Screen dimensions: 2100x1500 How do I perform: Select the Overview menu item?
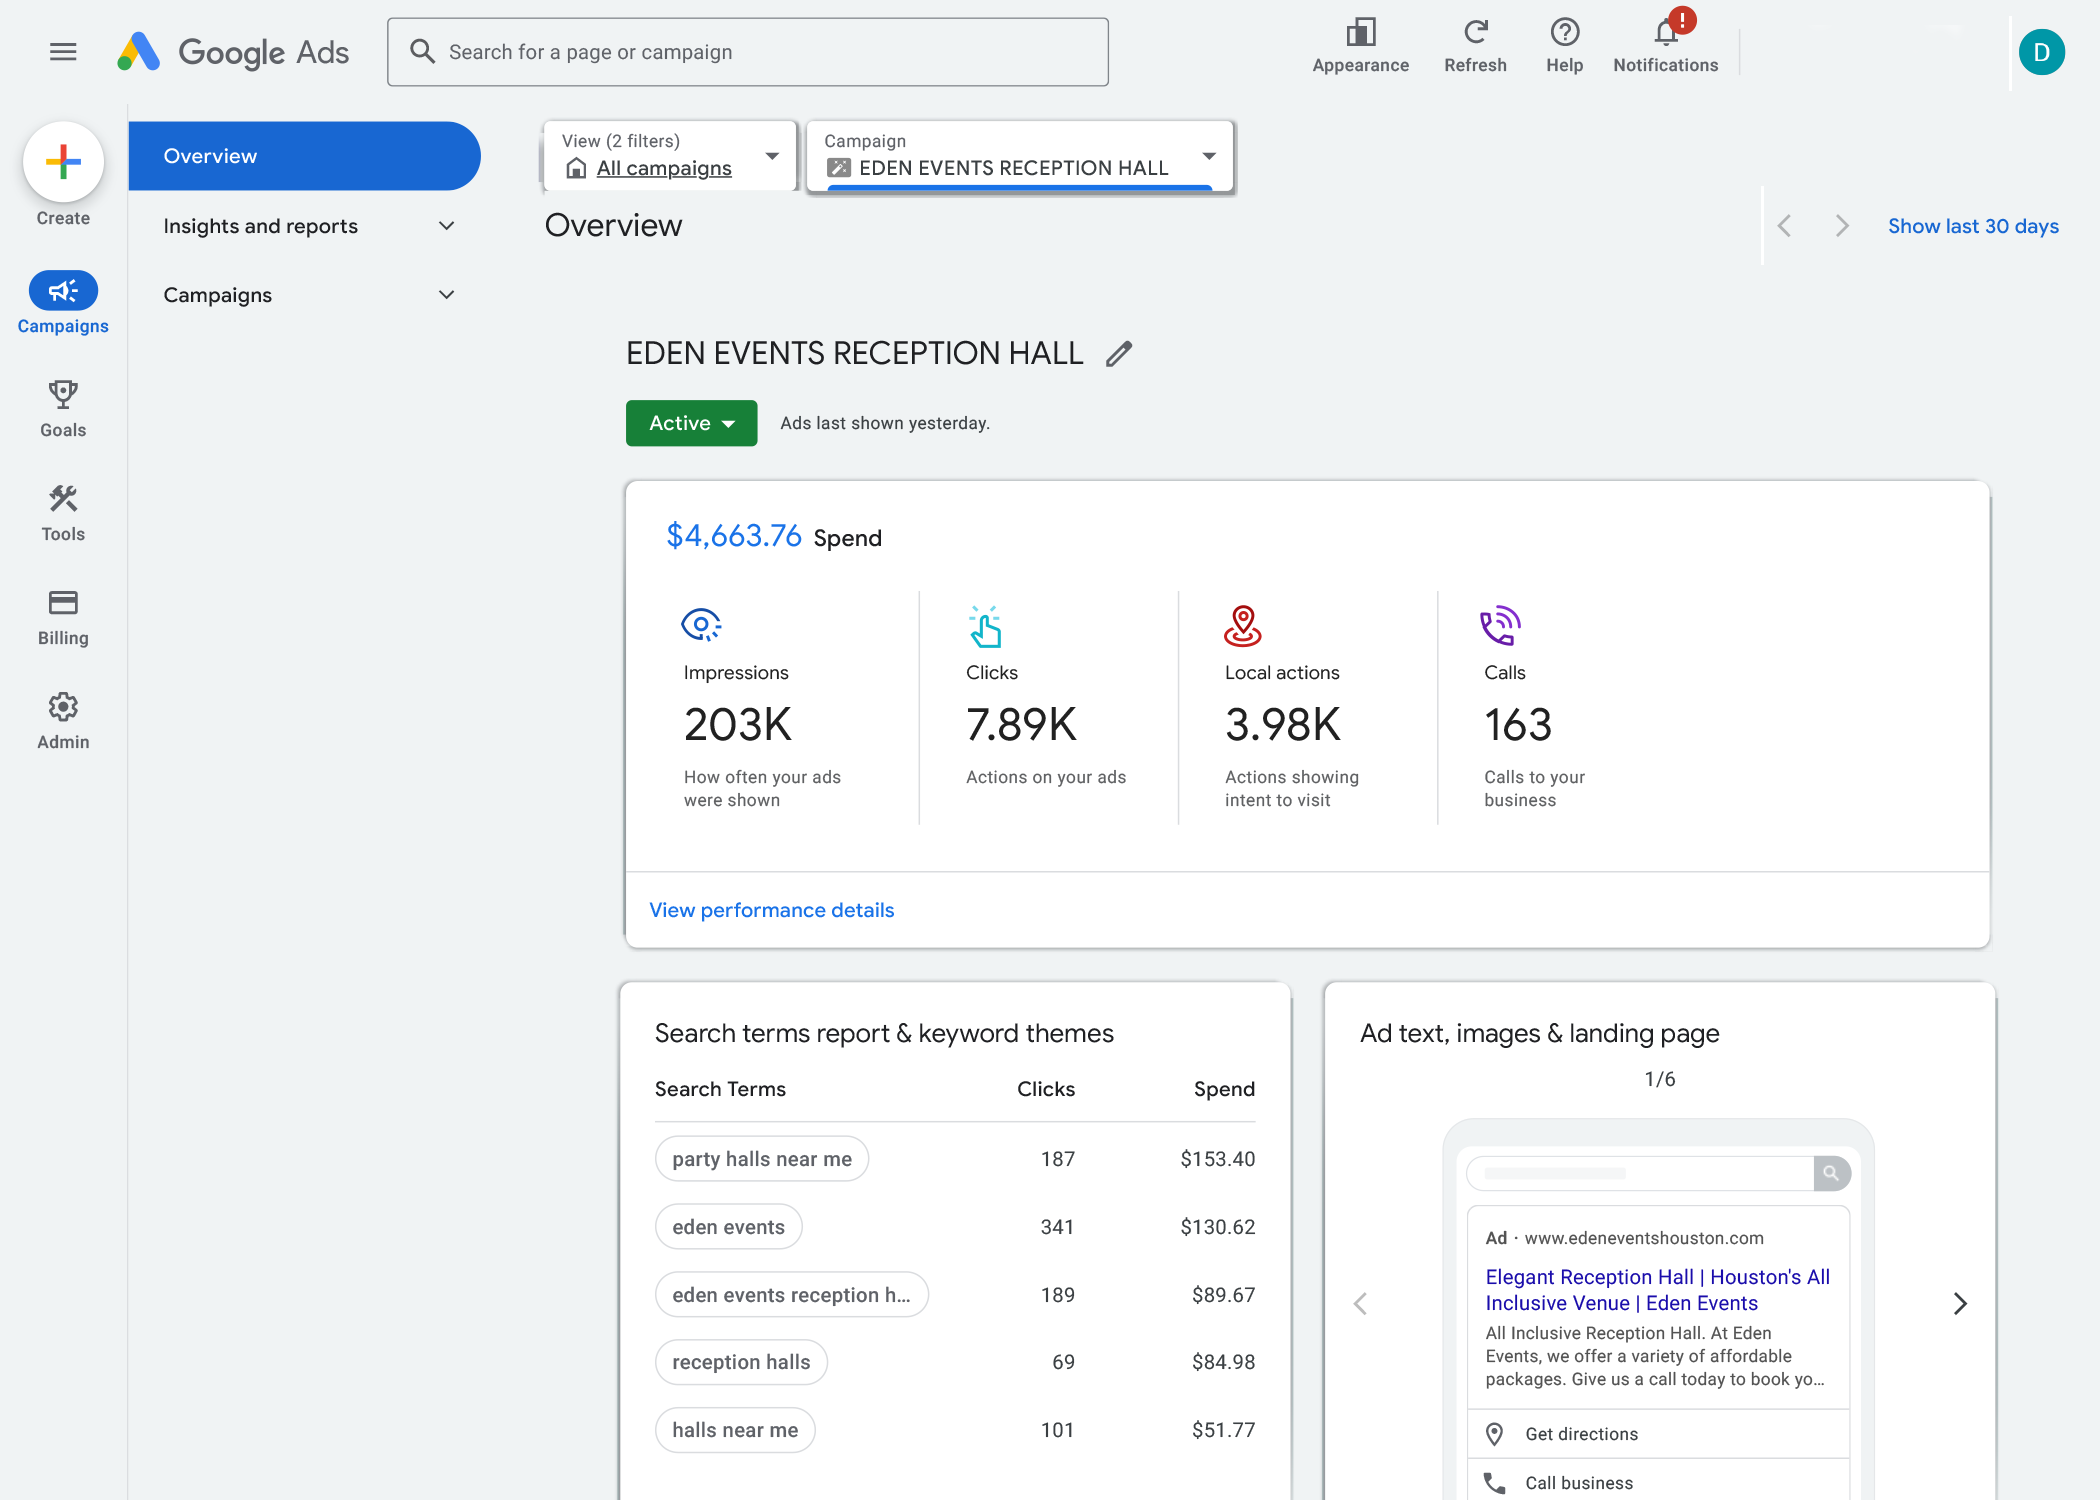coord(304,156)
